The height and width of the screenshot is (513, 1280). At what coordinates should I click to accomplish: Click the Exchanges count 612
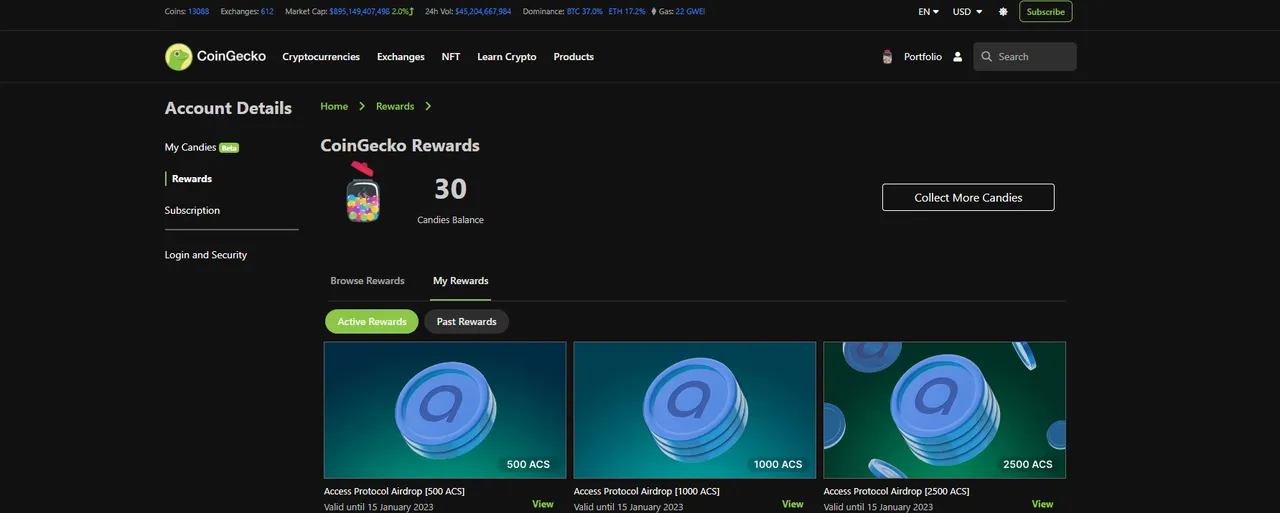267,12
